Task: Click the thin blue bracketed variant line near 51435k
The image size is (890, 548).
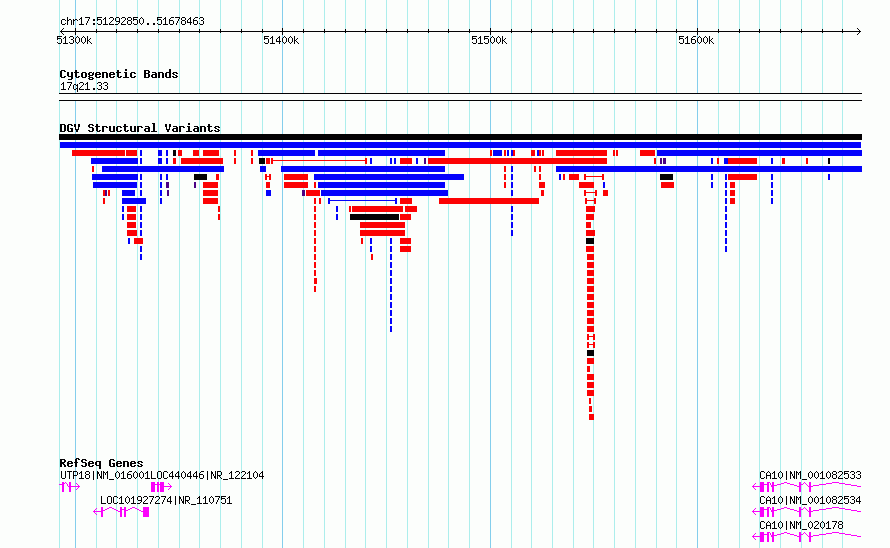Action: coord(362,201)
